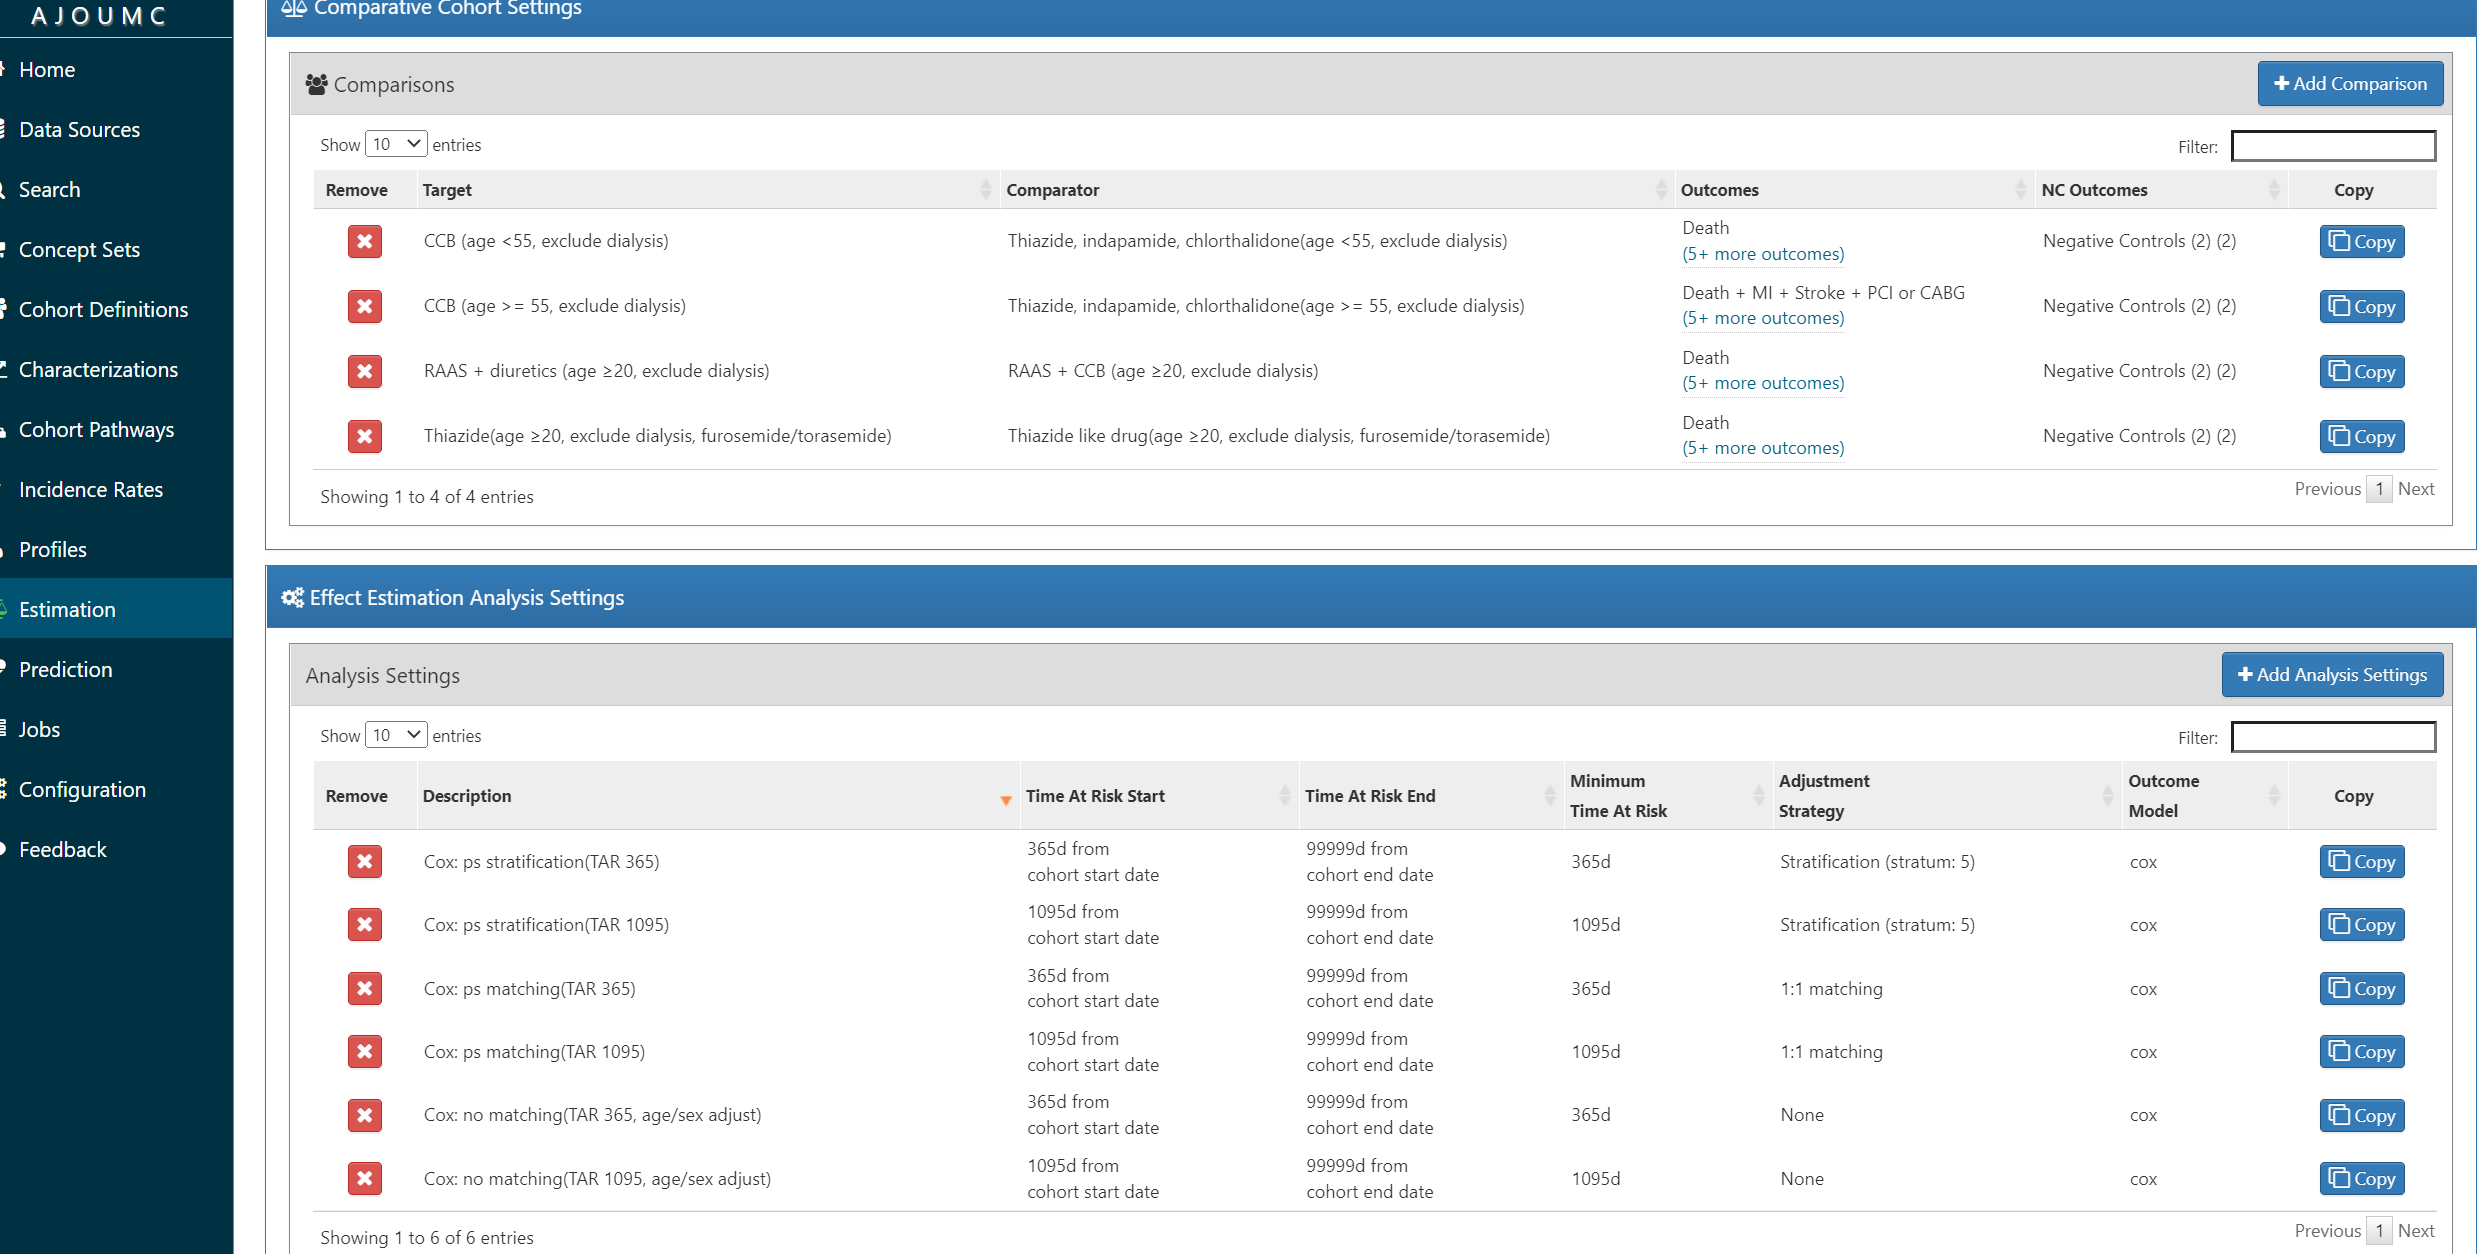
Task: Remove the Cox: ps stratification(TAR 365) analysis
Action: coord(364,861)
